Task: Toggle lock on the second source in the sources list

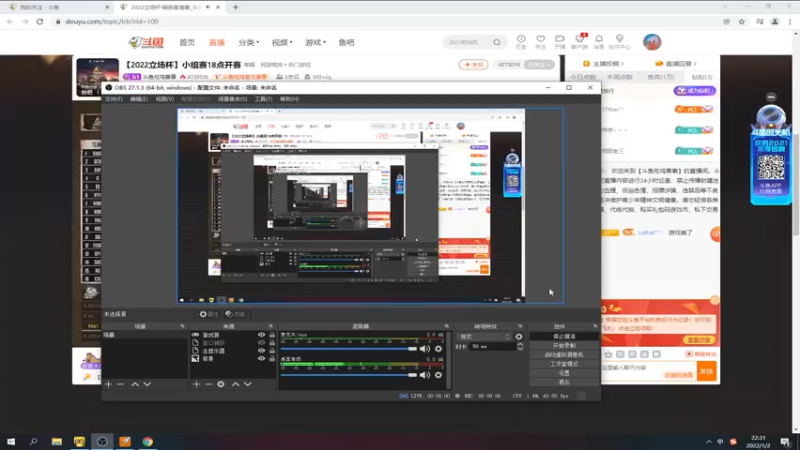Action: click(x=272, y=343)
